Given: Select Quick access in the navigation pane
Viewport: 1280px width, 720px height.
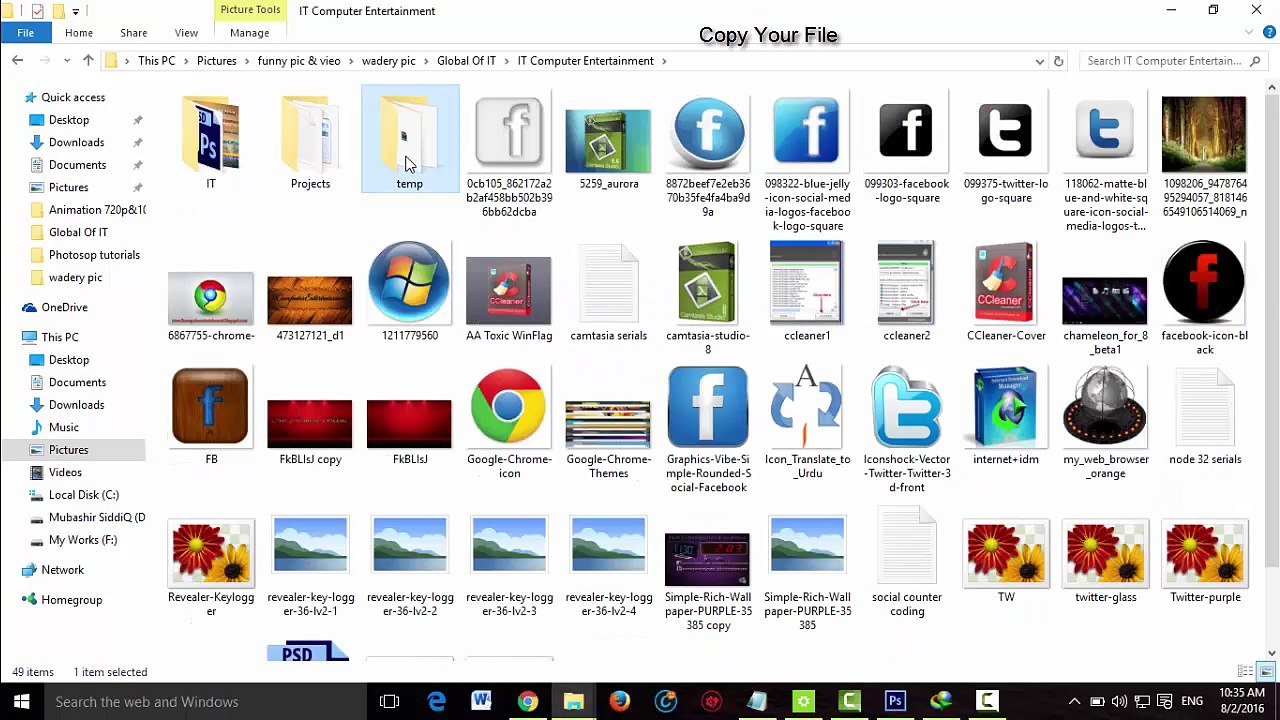Looking at the screenshot, I should 73,97.
